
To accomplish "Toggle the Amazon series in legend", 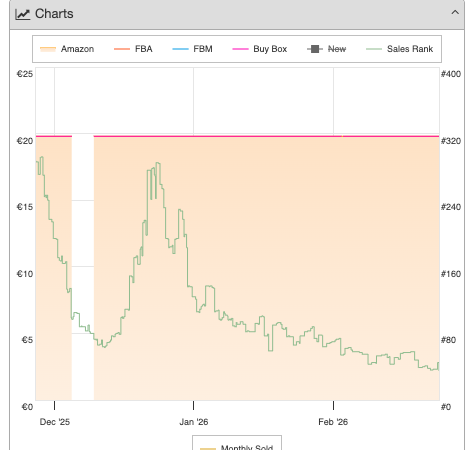I will click(67, 49).
